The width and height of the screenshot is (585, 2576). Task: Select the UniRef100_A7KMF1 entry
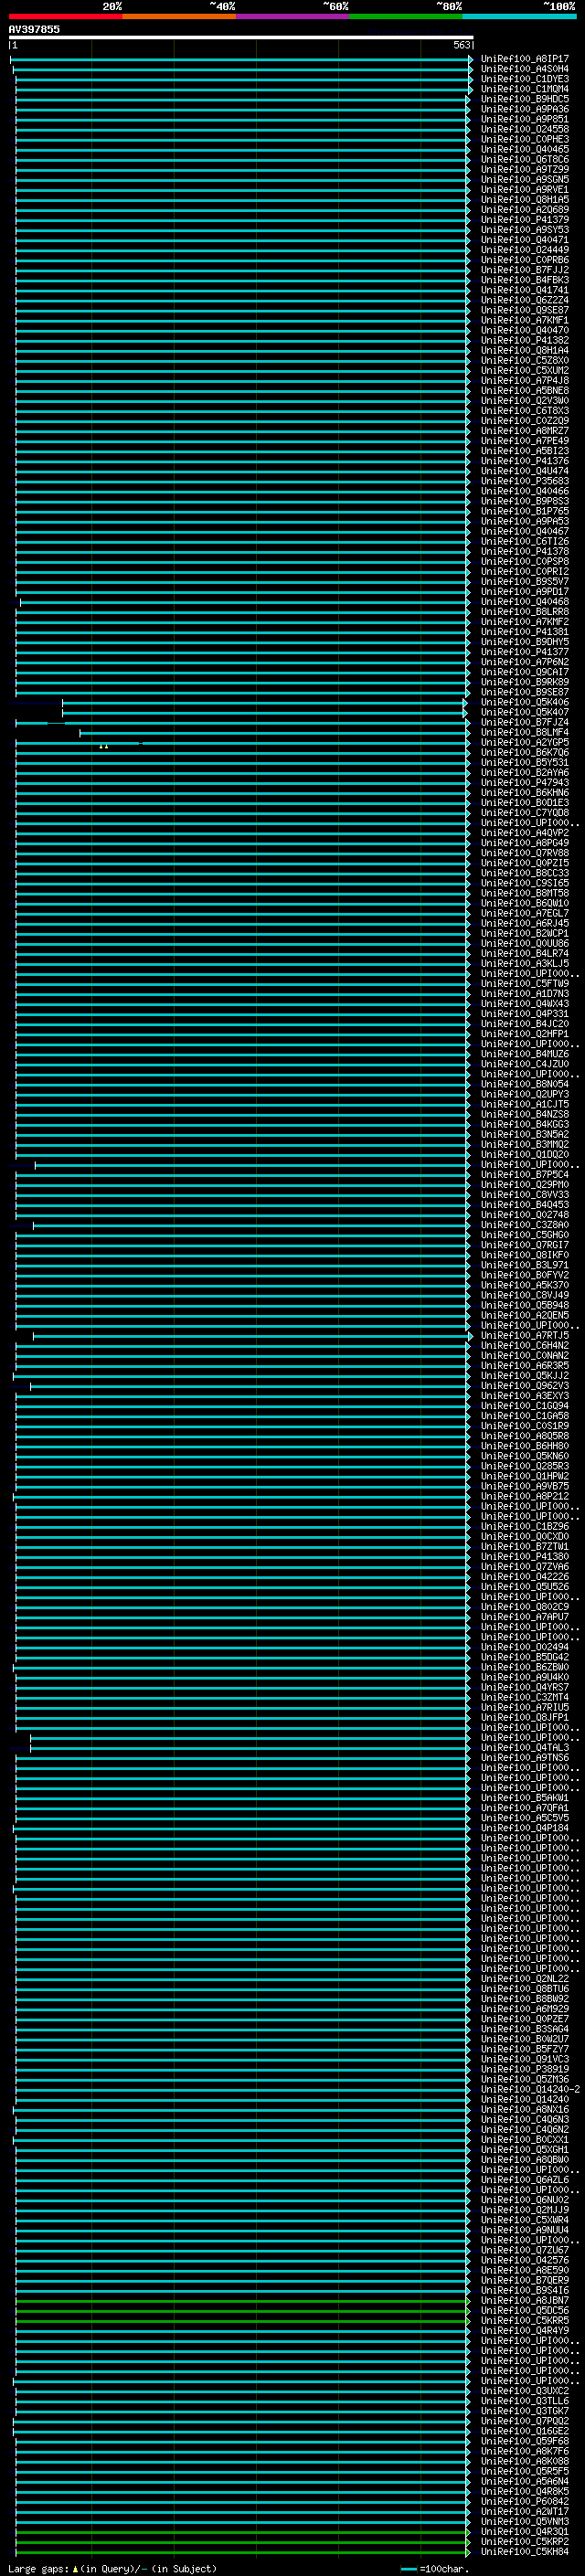coord(524,320)
